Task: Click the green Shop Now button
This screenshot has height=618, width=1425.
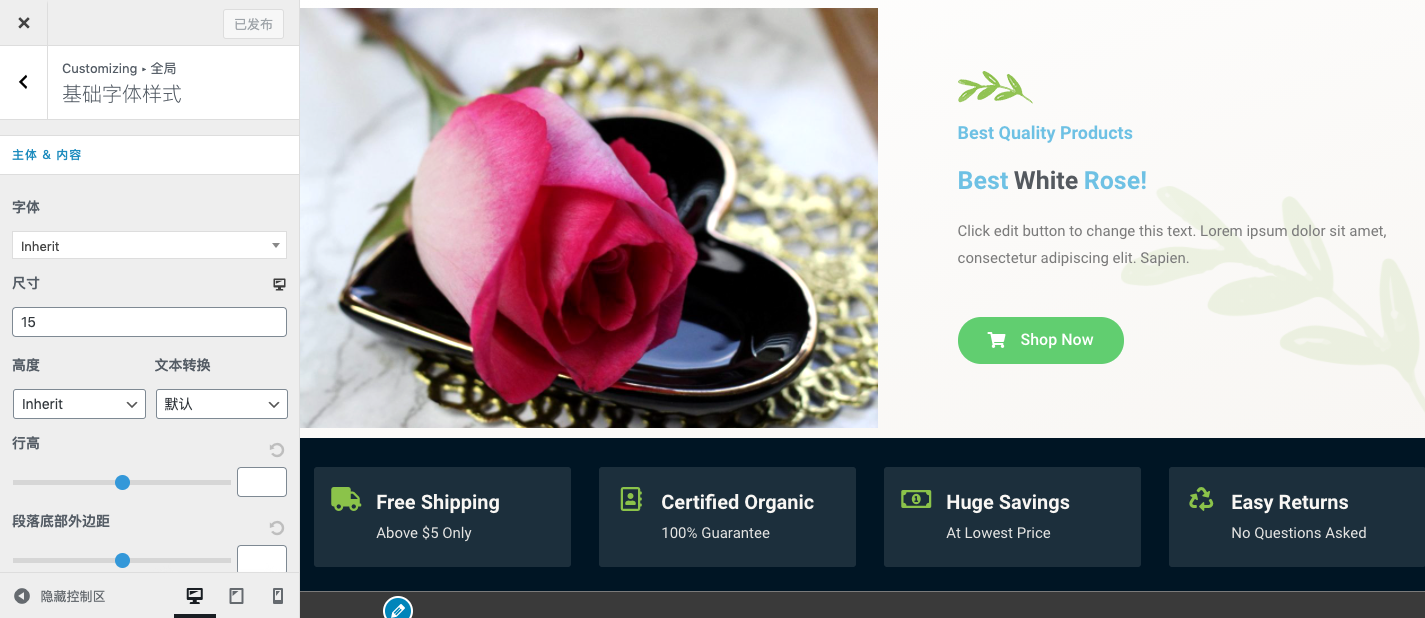Action: coord(1041,340)
